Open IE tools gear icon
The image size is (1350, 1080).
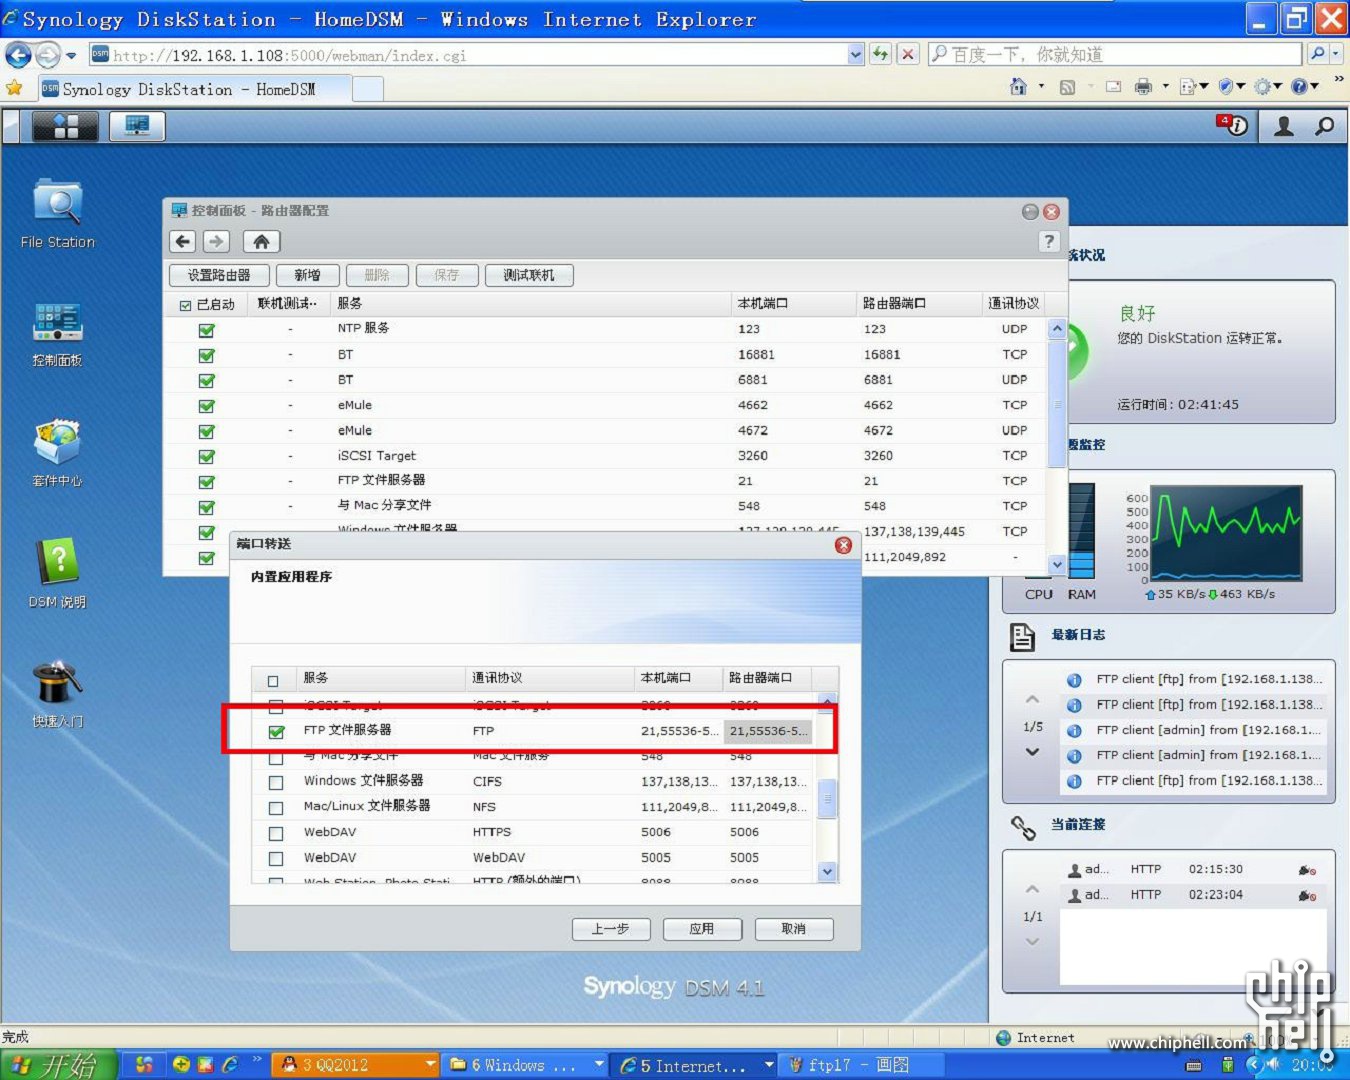[x=1262, y=87]
